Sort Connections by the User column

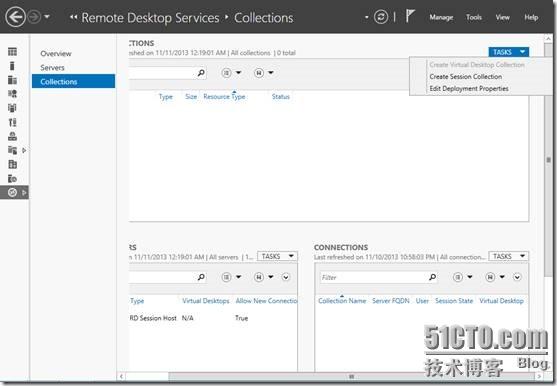point(422,301)
